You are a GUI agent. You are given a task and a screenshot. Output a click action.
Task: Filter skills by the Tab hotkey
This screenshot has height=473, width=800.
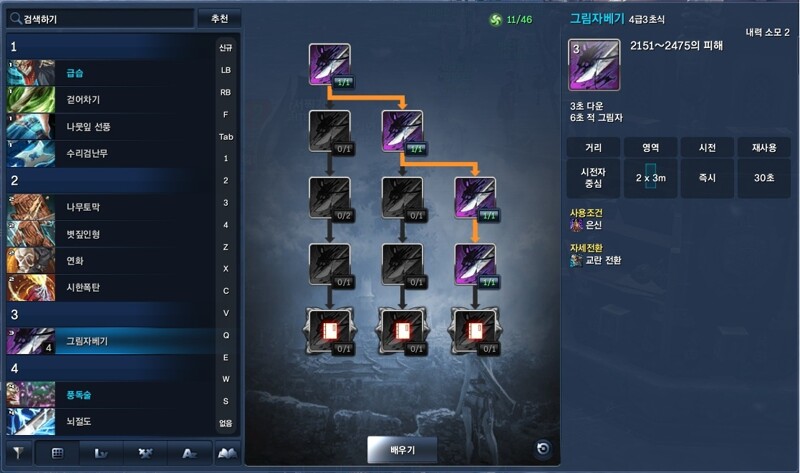pyautogui.click(x=226, y=137)
